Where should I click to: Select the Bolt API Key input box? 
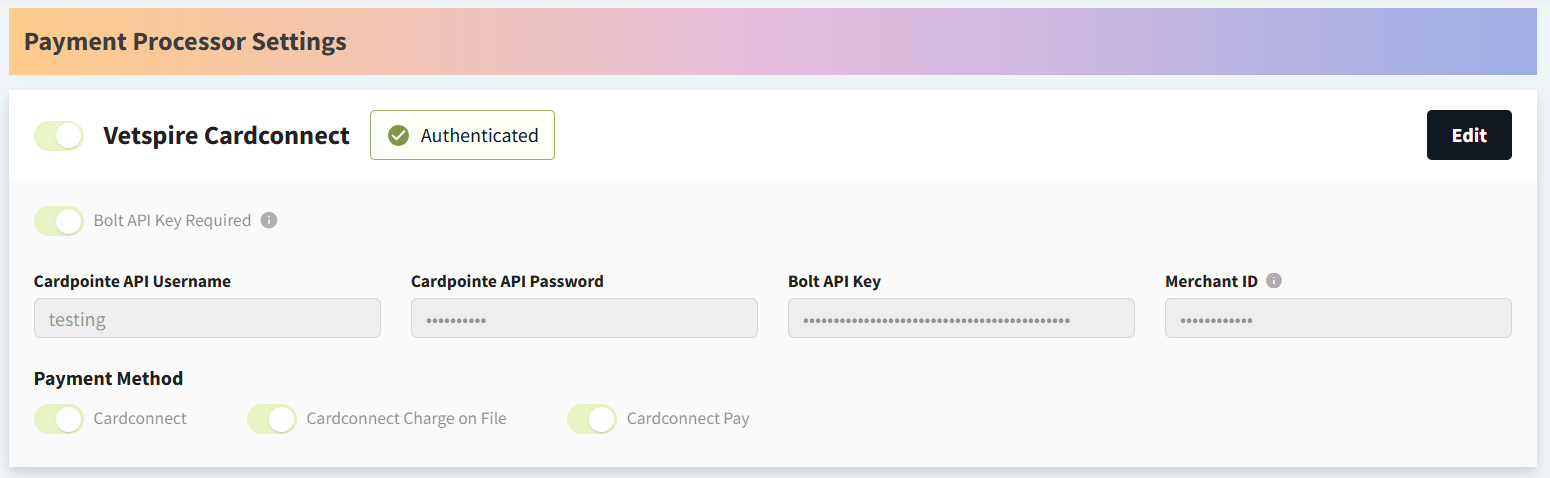coord(961,318)
